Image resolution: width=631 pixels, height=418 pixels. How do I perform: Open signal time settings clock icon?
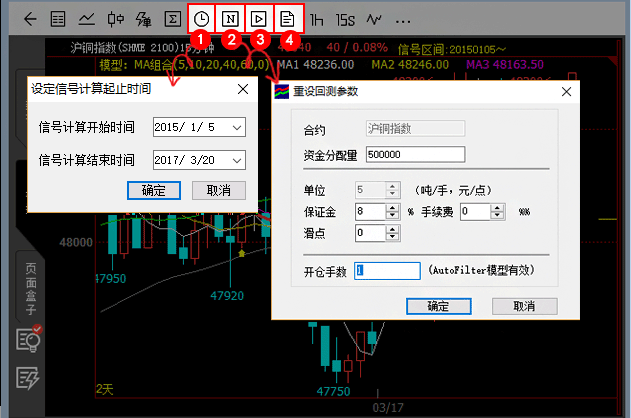point(202,18)
